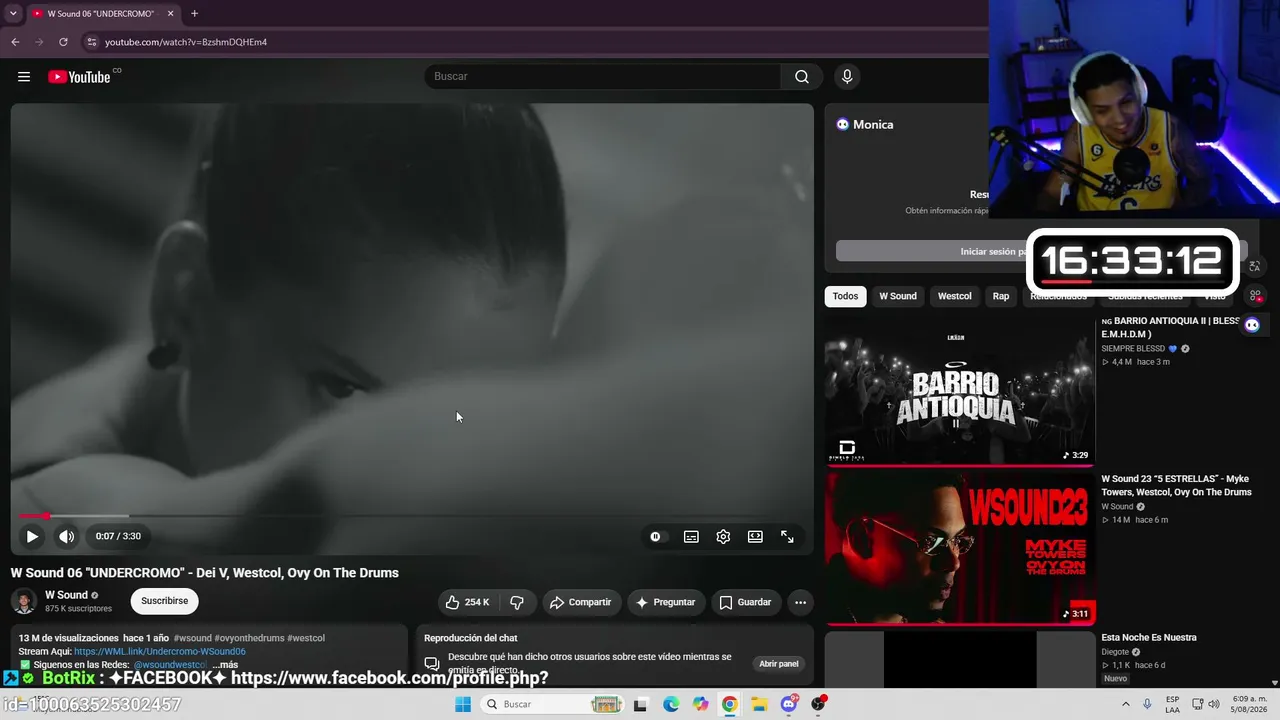This screenshot has height=720, width=1280.
Task: Open File Explorer from the taskbar
Action: (759, 704)
